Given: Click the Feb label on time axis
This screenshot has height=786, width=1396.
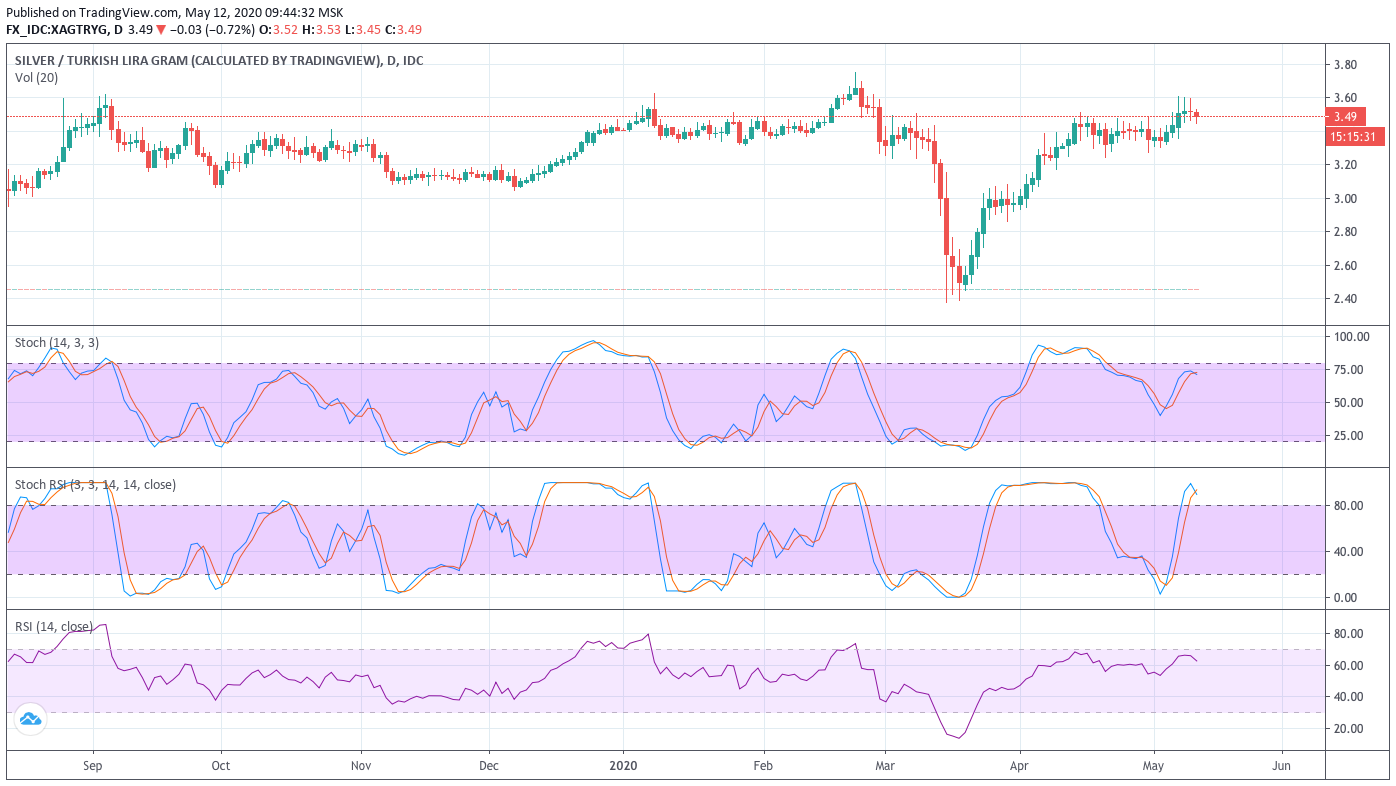Looking at the screenshot, I should [764, 766].
